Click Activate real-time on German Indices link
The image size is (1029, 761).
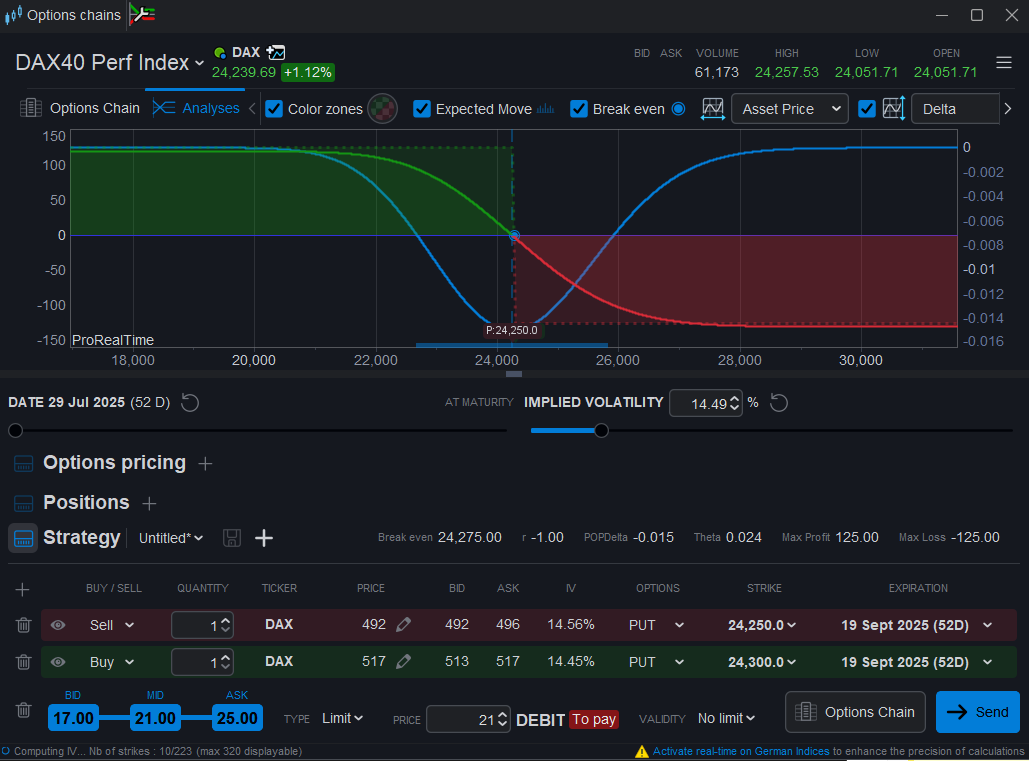coord(741,752)
